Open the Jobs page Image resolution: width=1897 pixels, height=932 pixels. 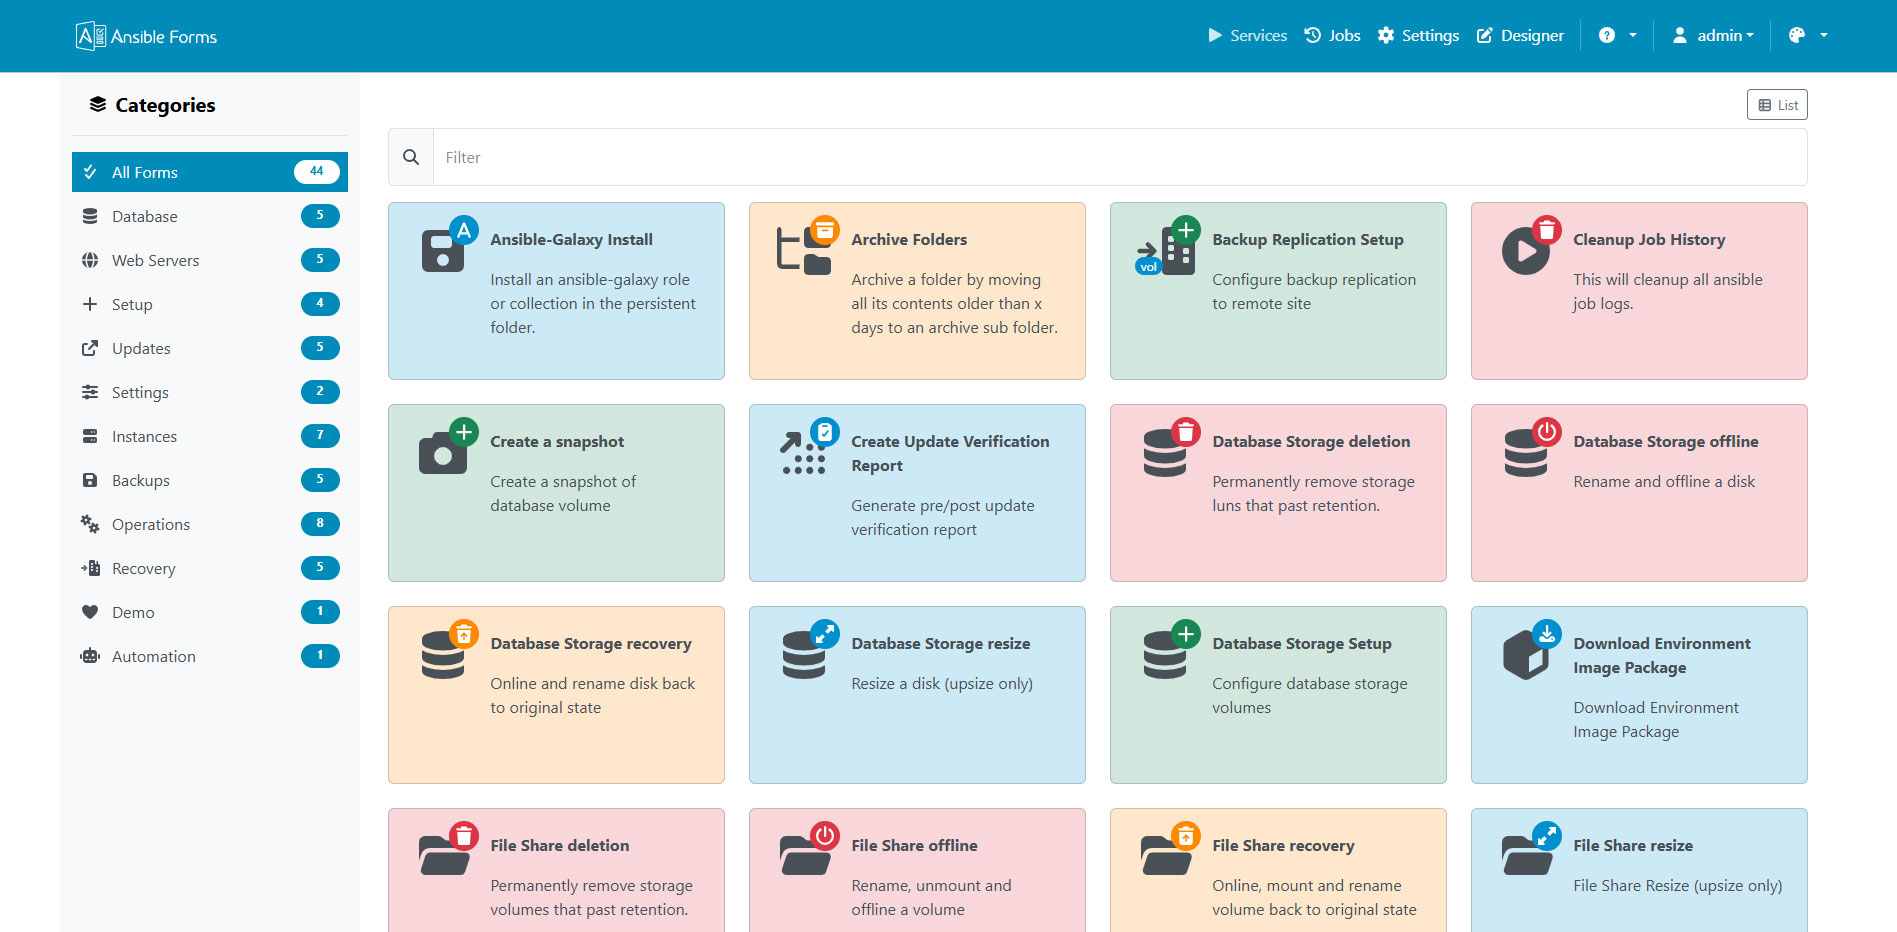coord(1332,36)
